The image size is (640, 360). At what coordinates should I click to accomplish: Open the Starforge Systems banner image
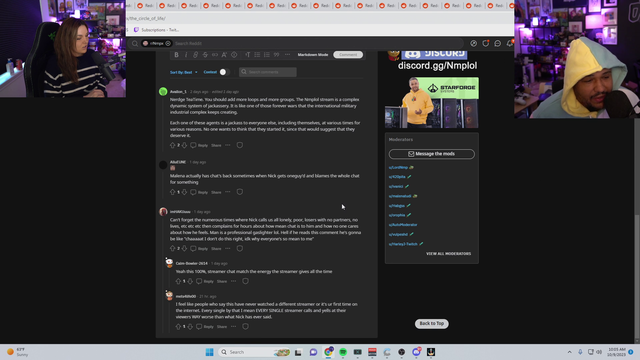click(432, 103)
